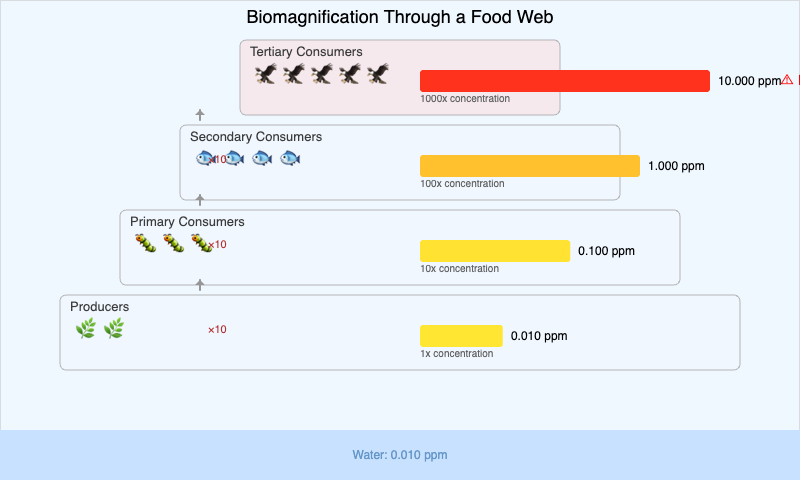Click the leftmost caterpillar icon

pos(145,243)
